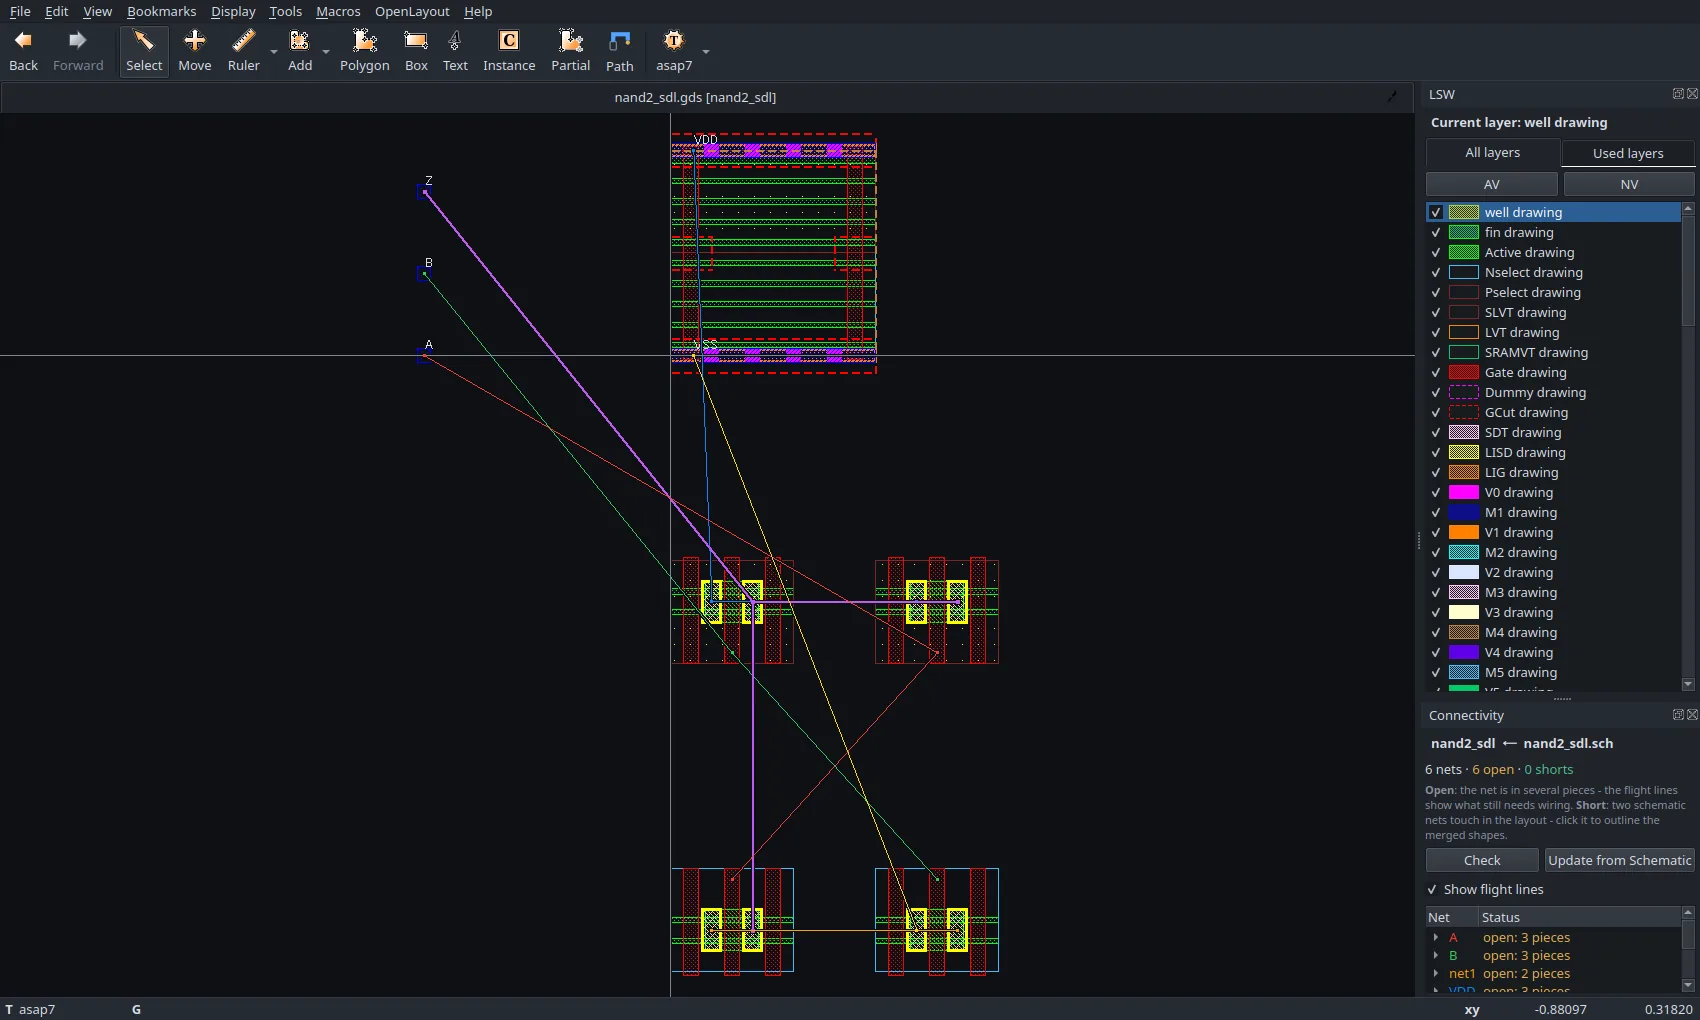Open the Ruler tool dropdown arrow
1700x1020 pixels.
(x=273, y=51)
